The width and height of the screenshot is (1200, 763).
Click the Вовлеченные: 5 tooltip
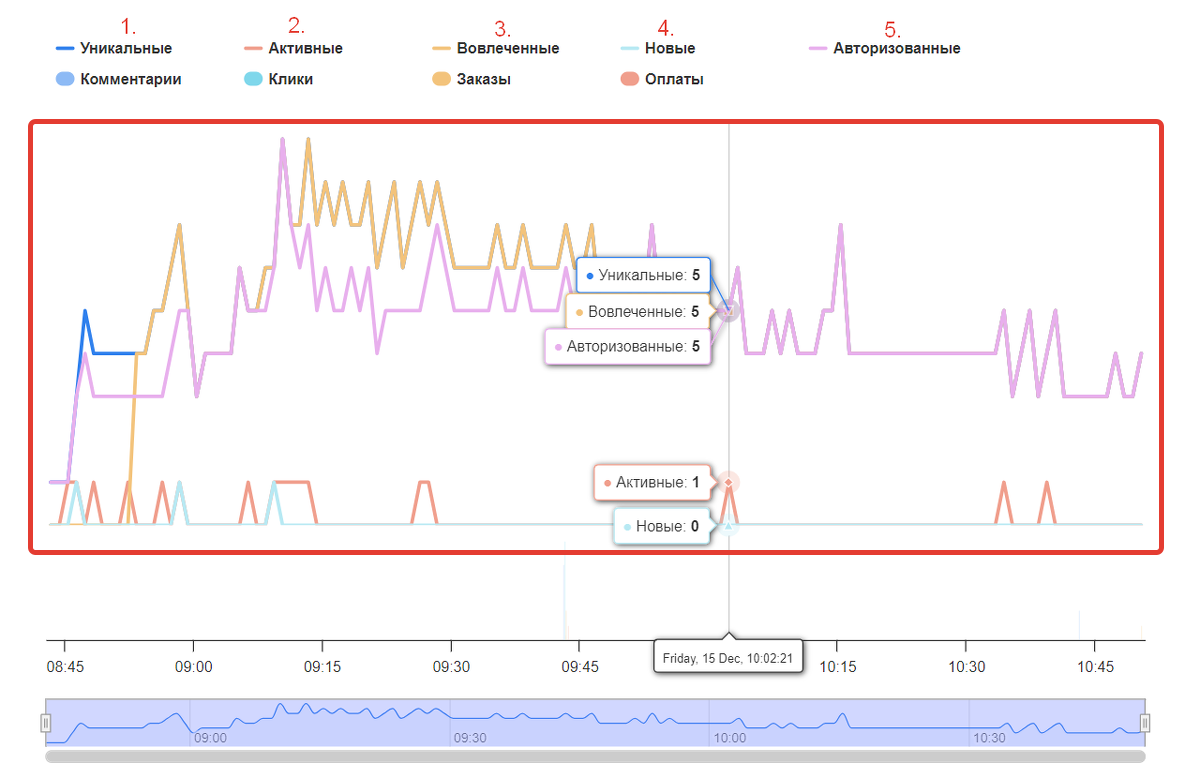638,312
